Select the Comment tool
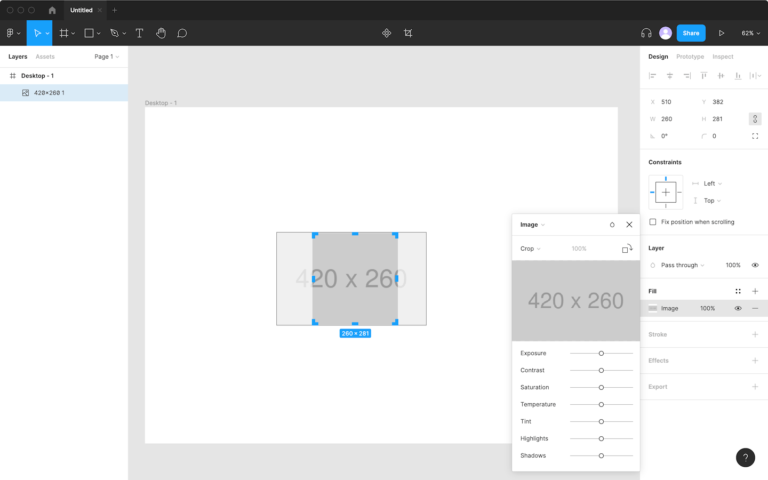 click(x=182, y=33)
